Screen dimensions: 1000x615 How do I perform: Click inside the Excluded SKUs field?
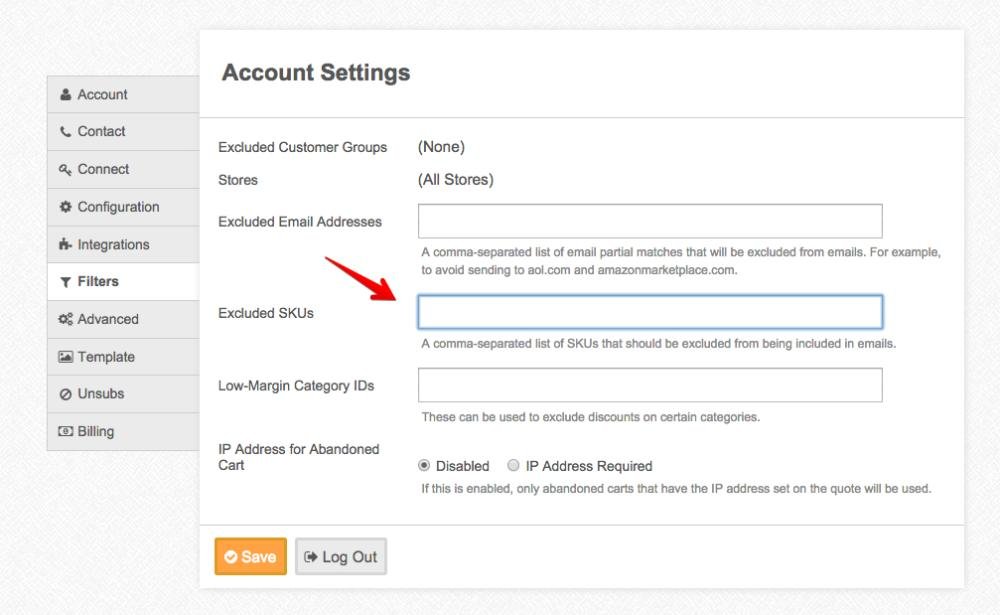(x=649, y=312)
